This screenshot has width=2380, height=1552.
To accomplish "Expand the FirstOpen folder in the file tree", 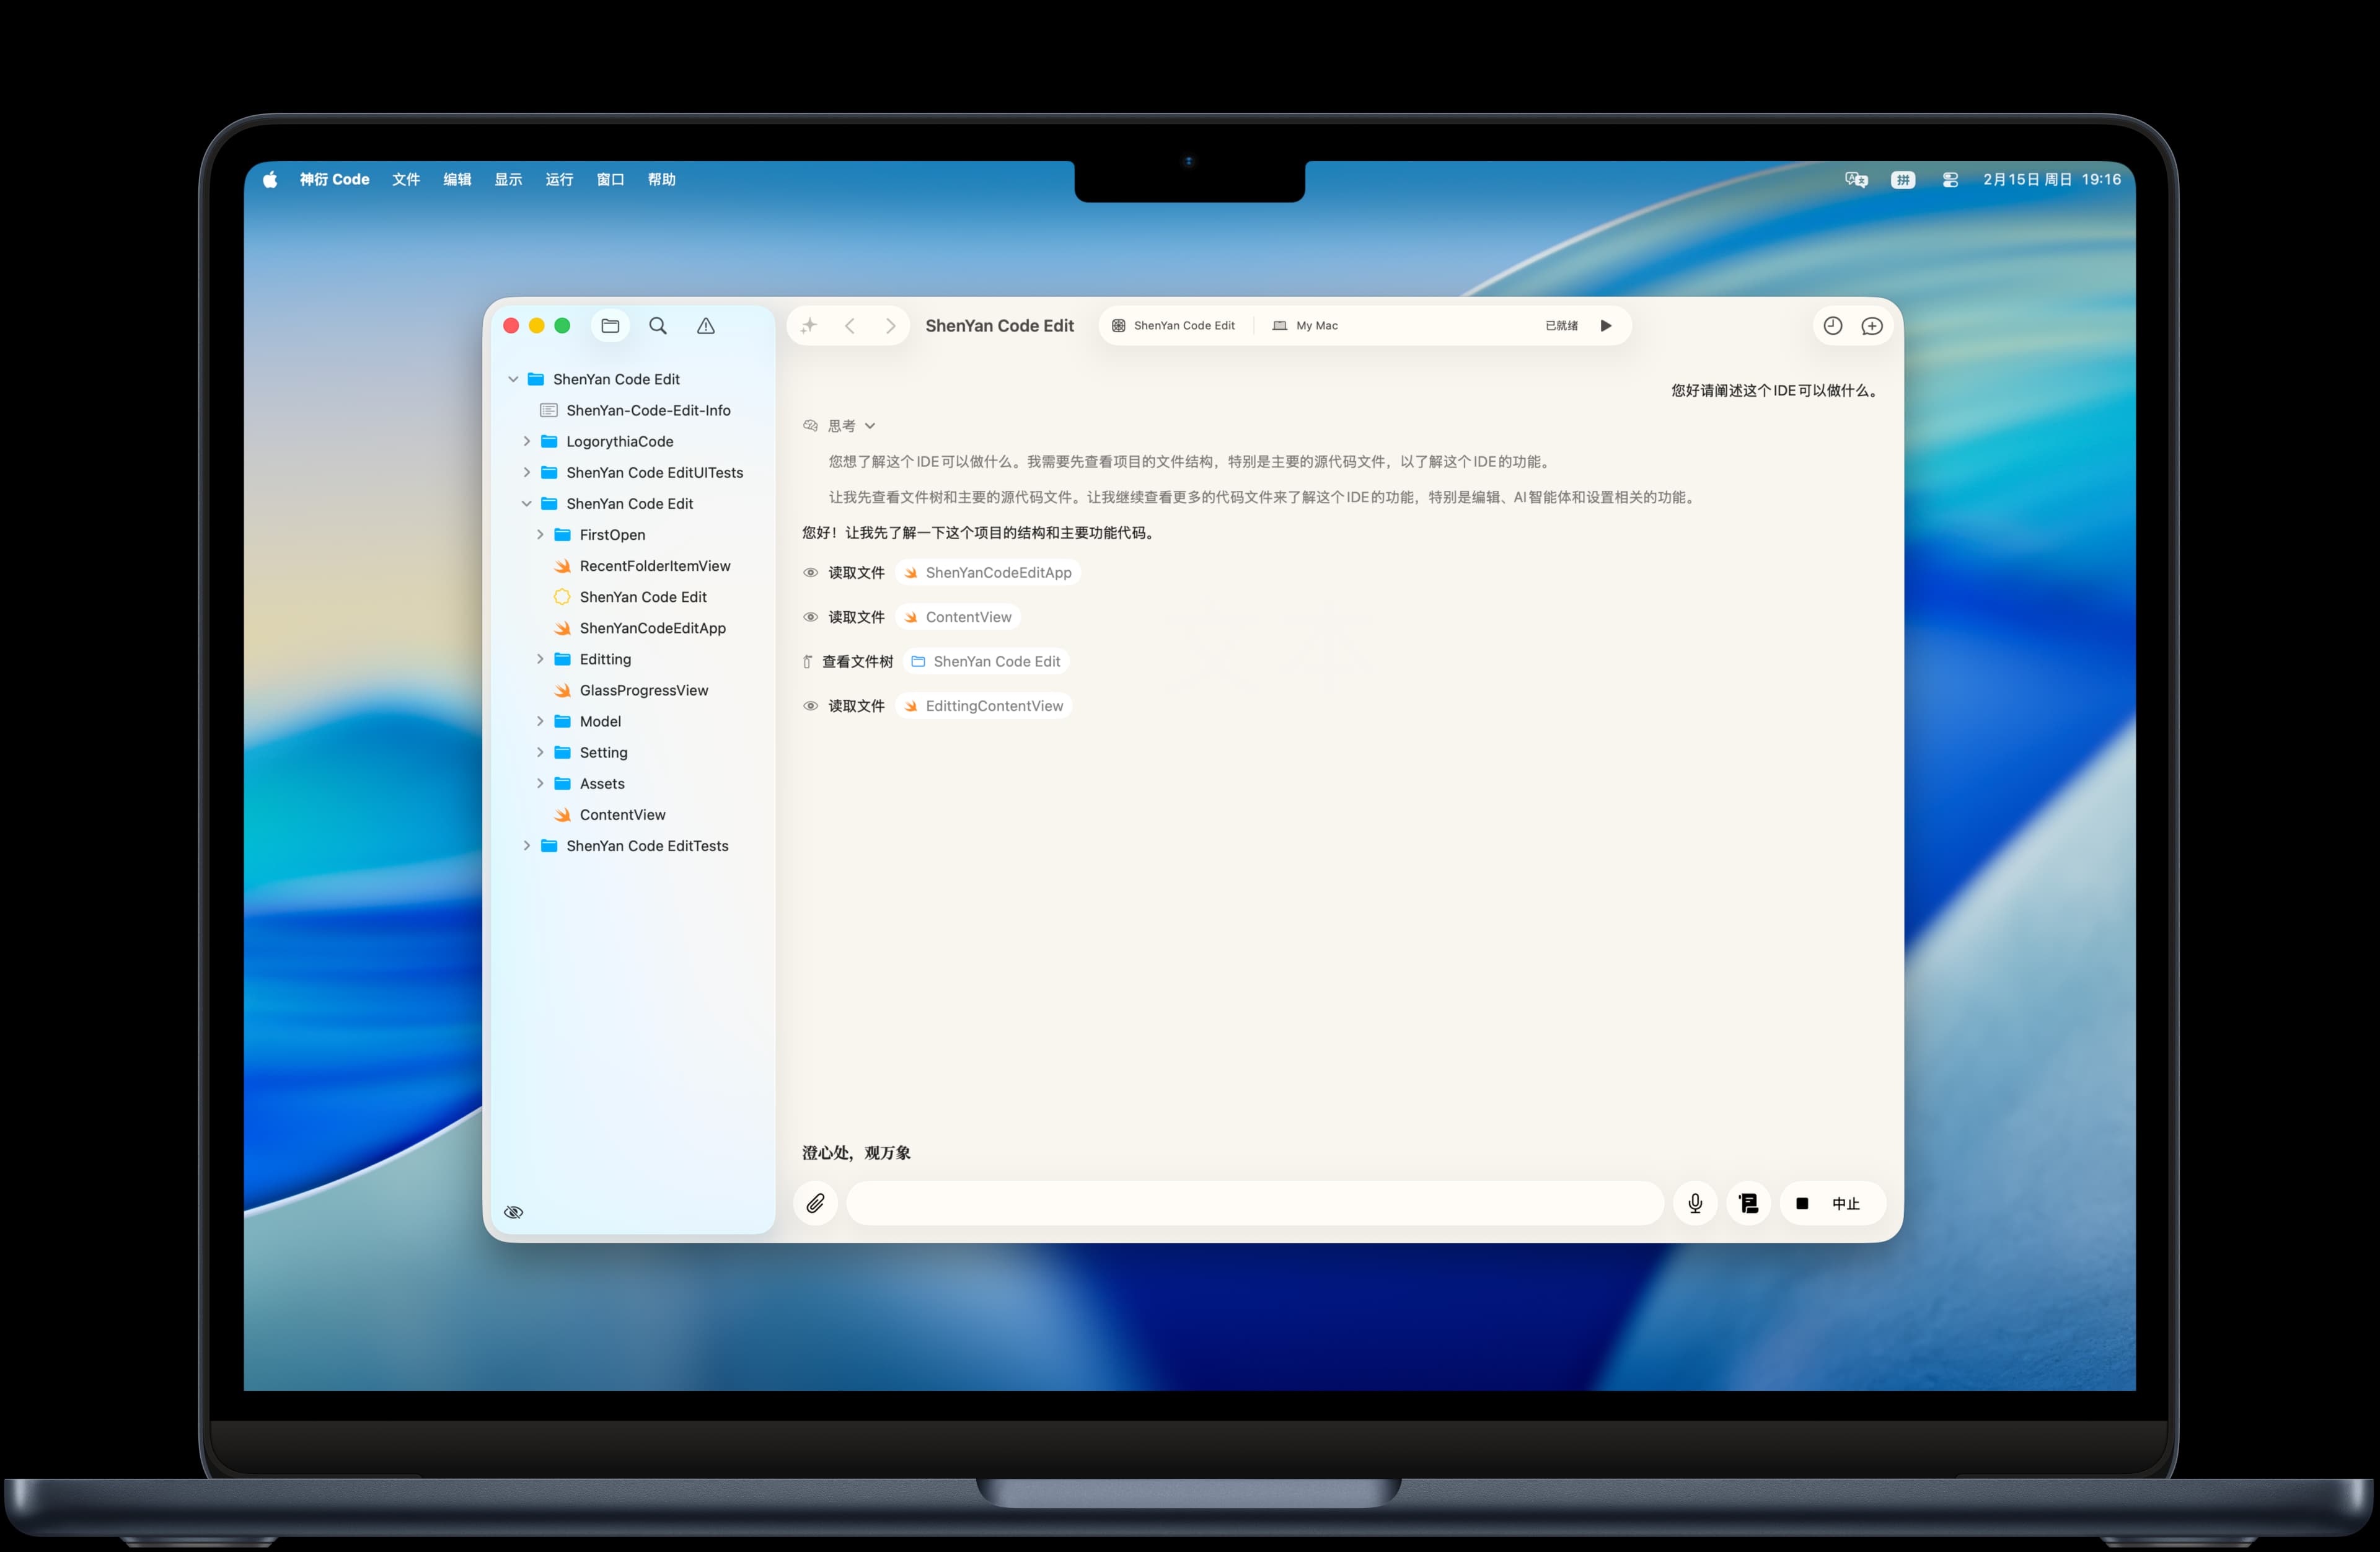I will [541, 534].
